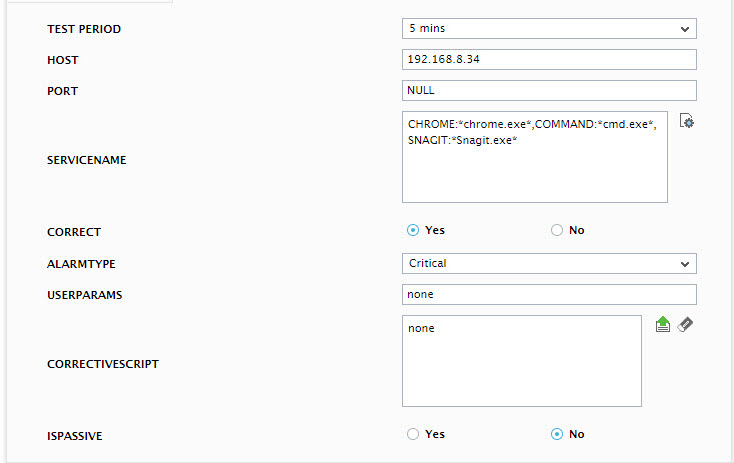Click the USERPARAMS input field
This screenshot has width=734, height=463.
tap(549, 294)
